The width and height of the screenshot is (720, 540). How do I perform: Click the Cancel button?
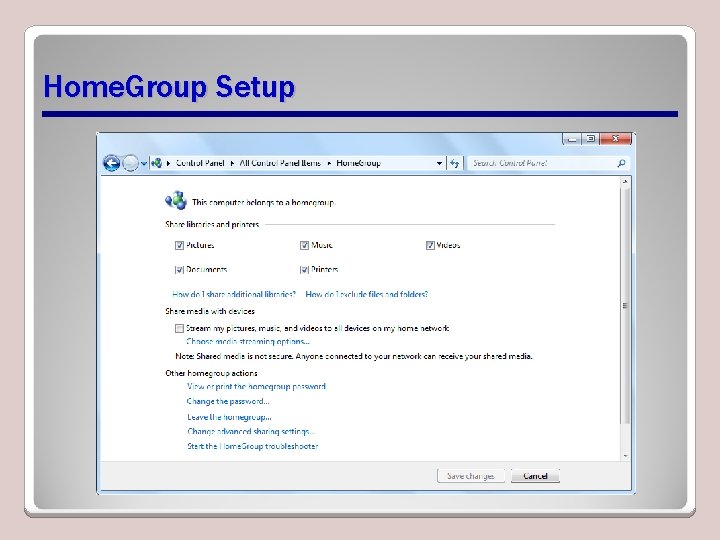pyautogui.click(x=535, y=476)
